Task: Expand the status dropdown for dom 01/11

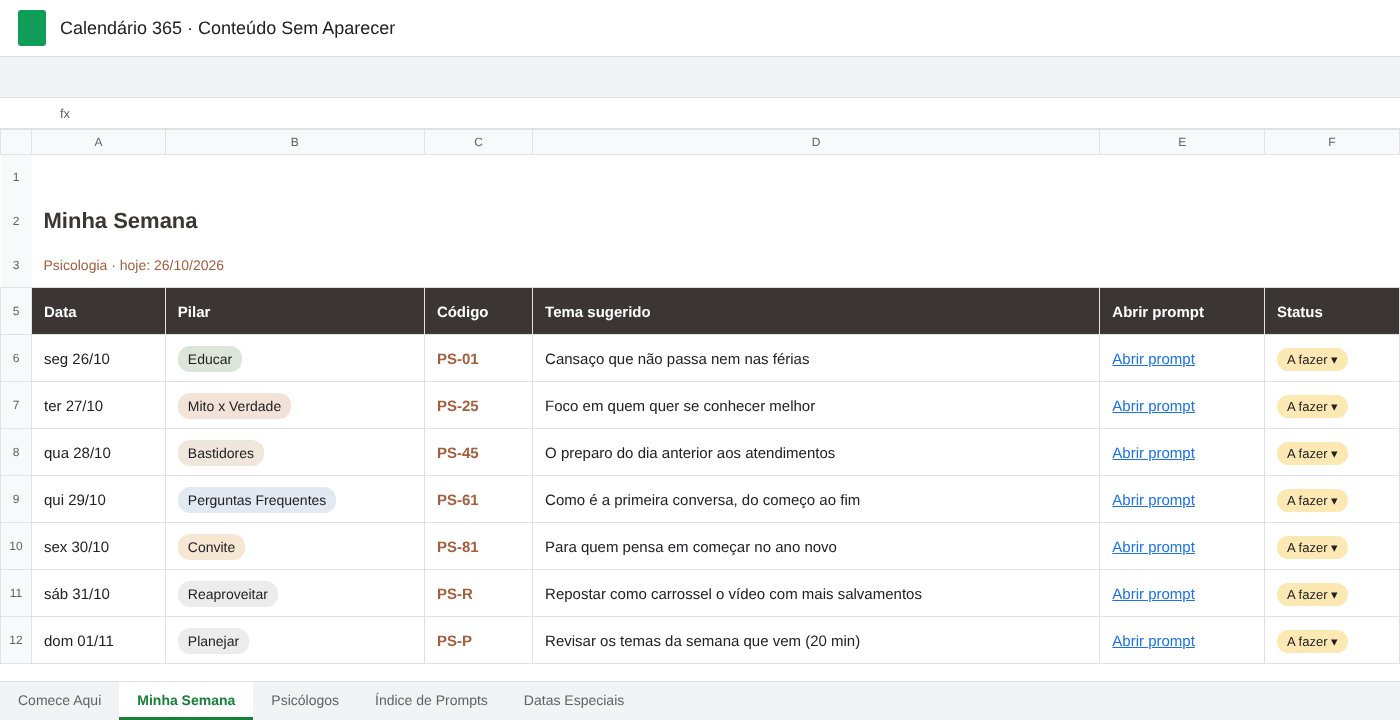Action: click(x=1312, y=641)
